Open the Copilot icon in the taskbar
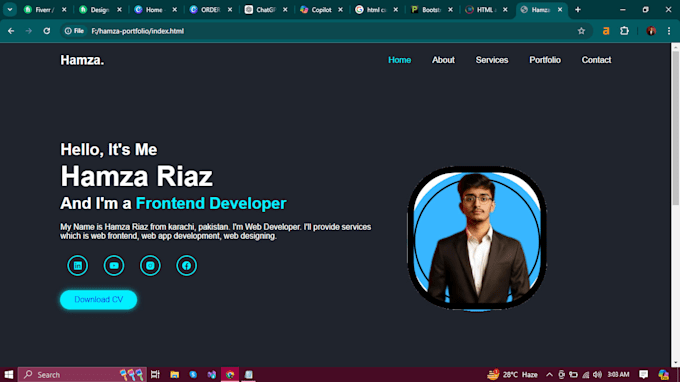 click(x=663, y=374)
